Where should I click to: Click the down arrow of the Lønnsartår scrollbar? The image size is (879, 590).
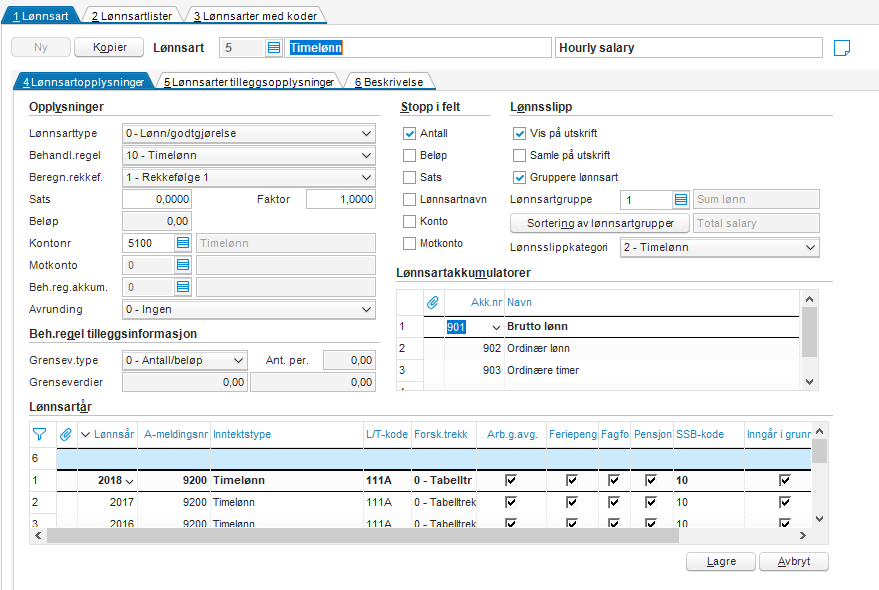[x=819, y=519]
